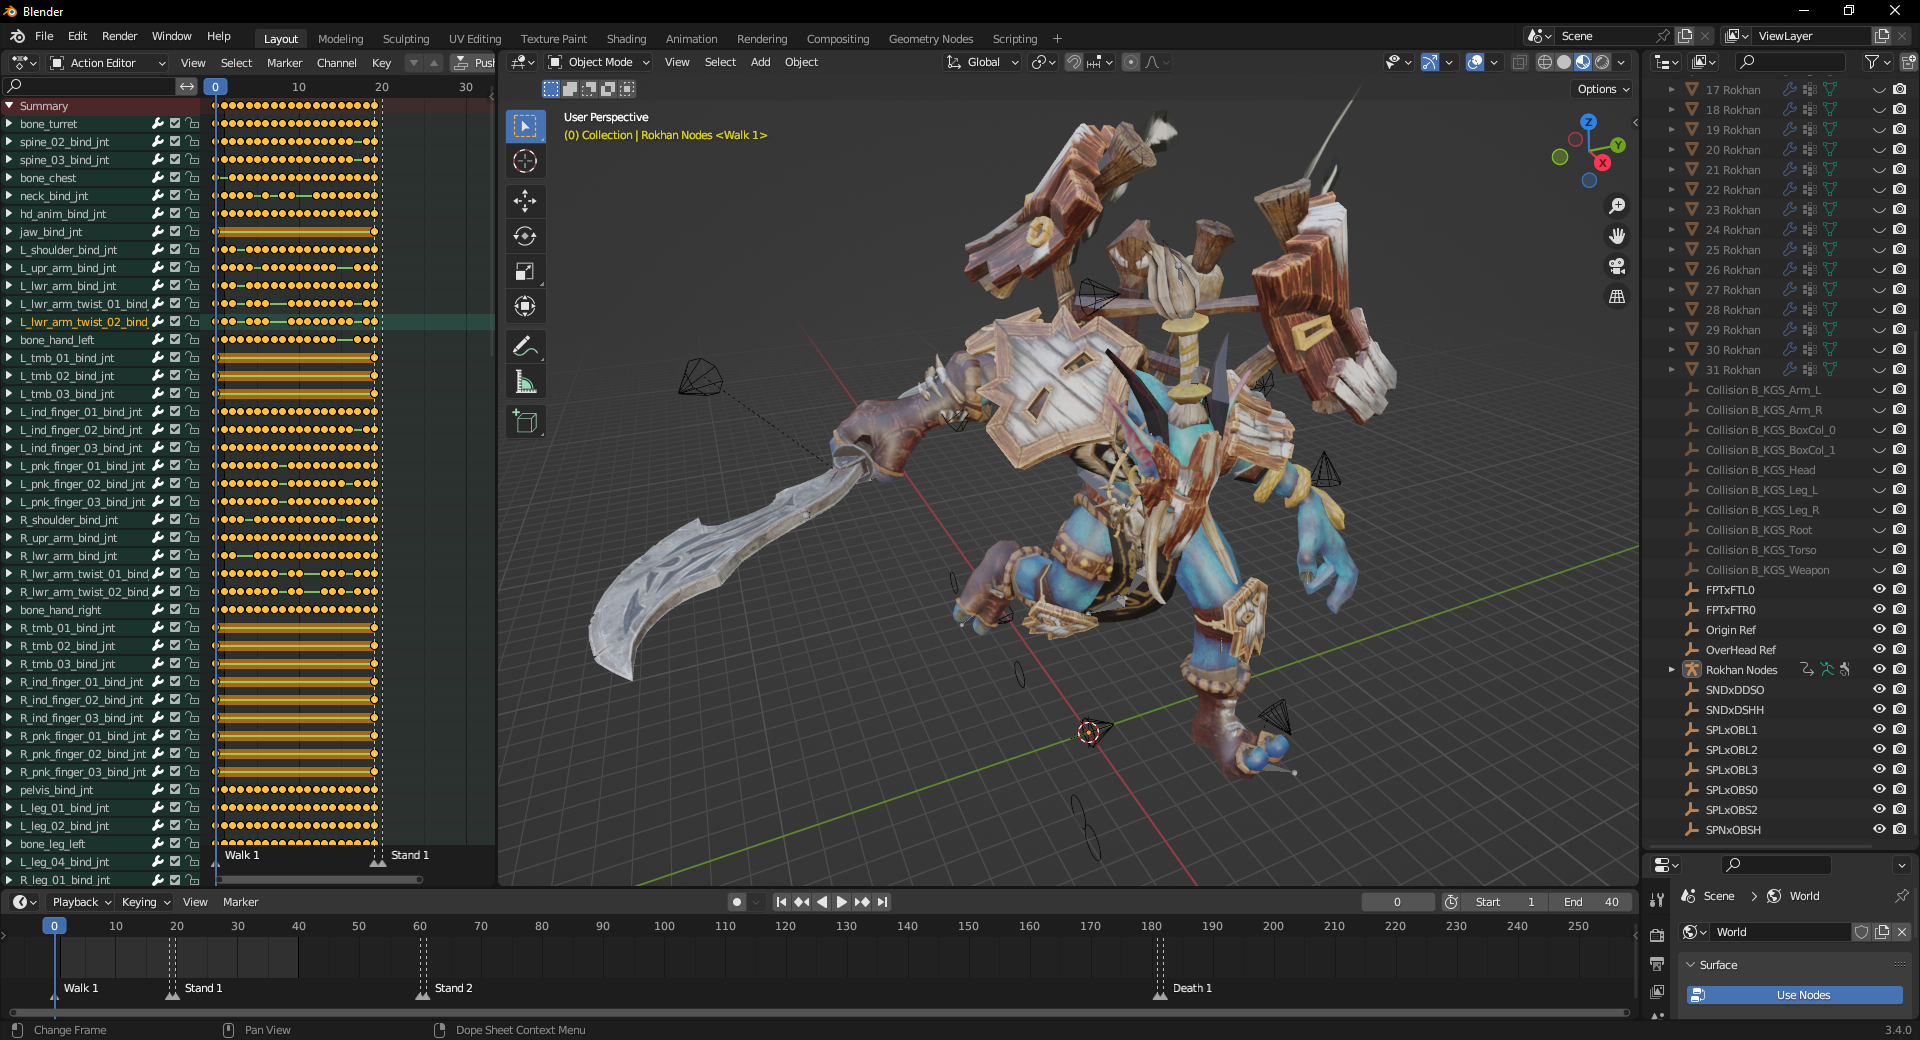Activate the Scale tool

pyautogui.click(x=525, y=271)
